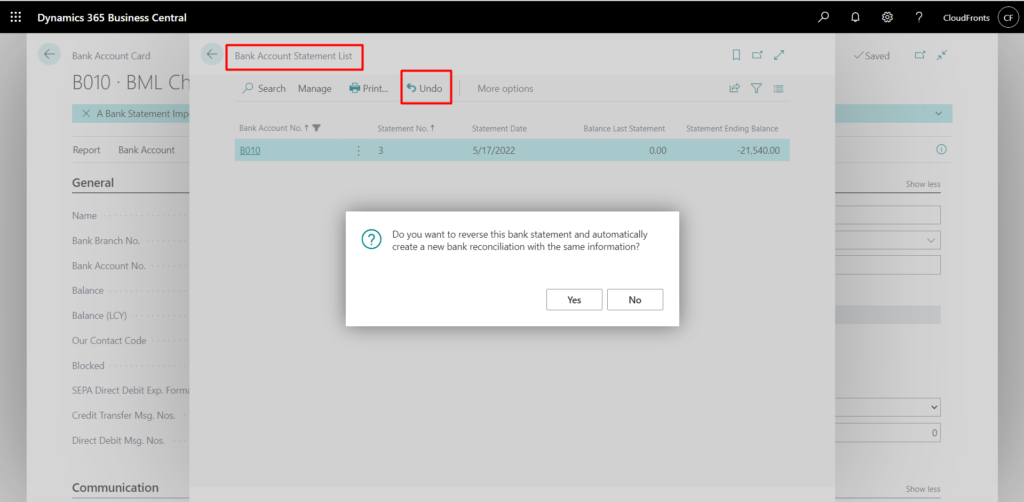Click Show less in Communication section
1024x502 pixels.
(x=923, y=489)
